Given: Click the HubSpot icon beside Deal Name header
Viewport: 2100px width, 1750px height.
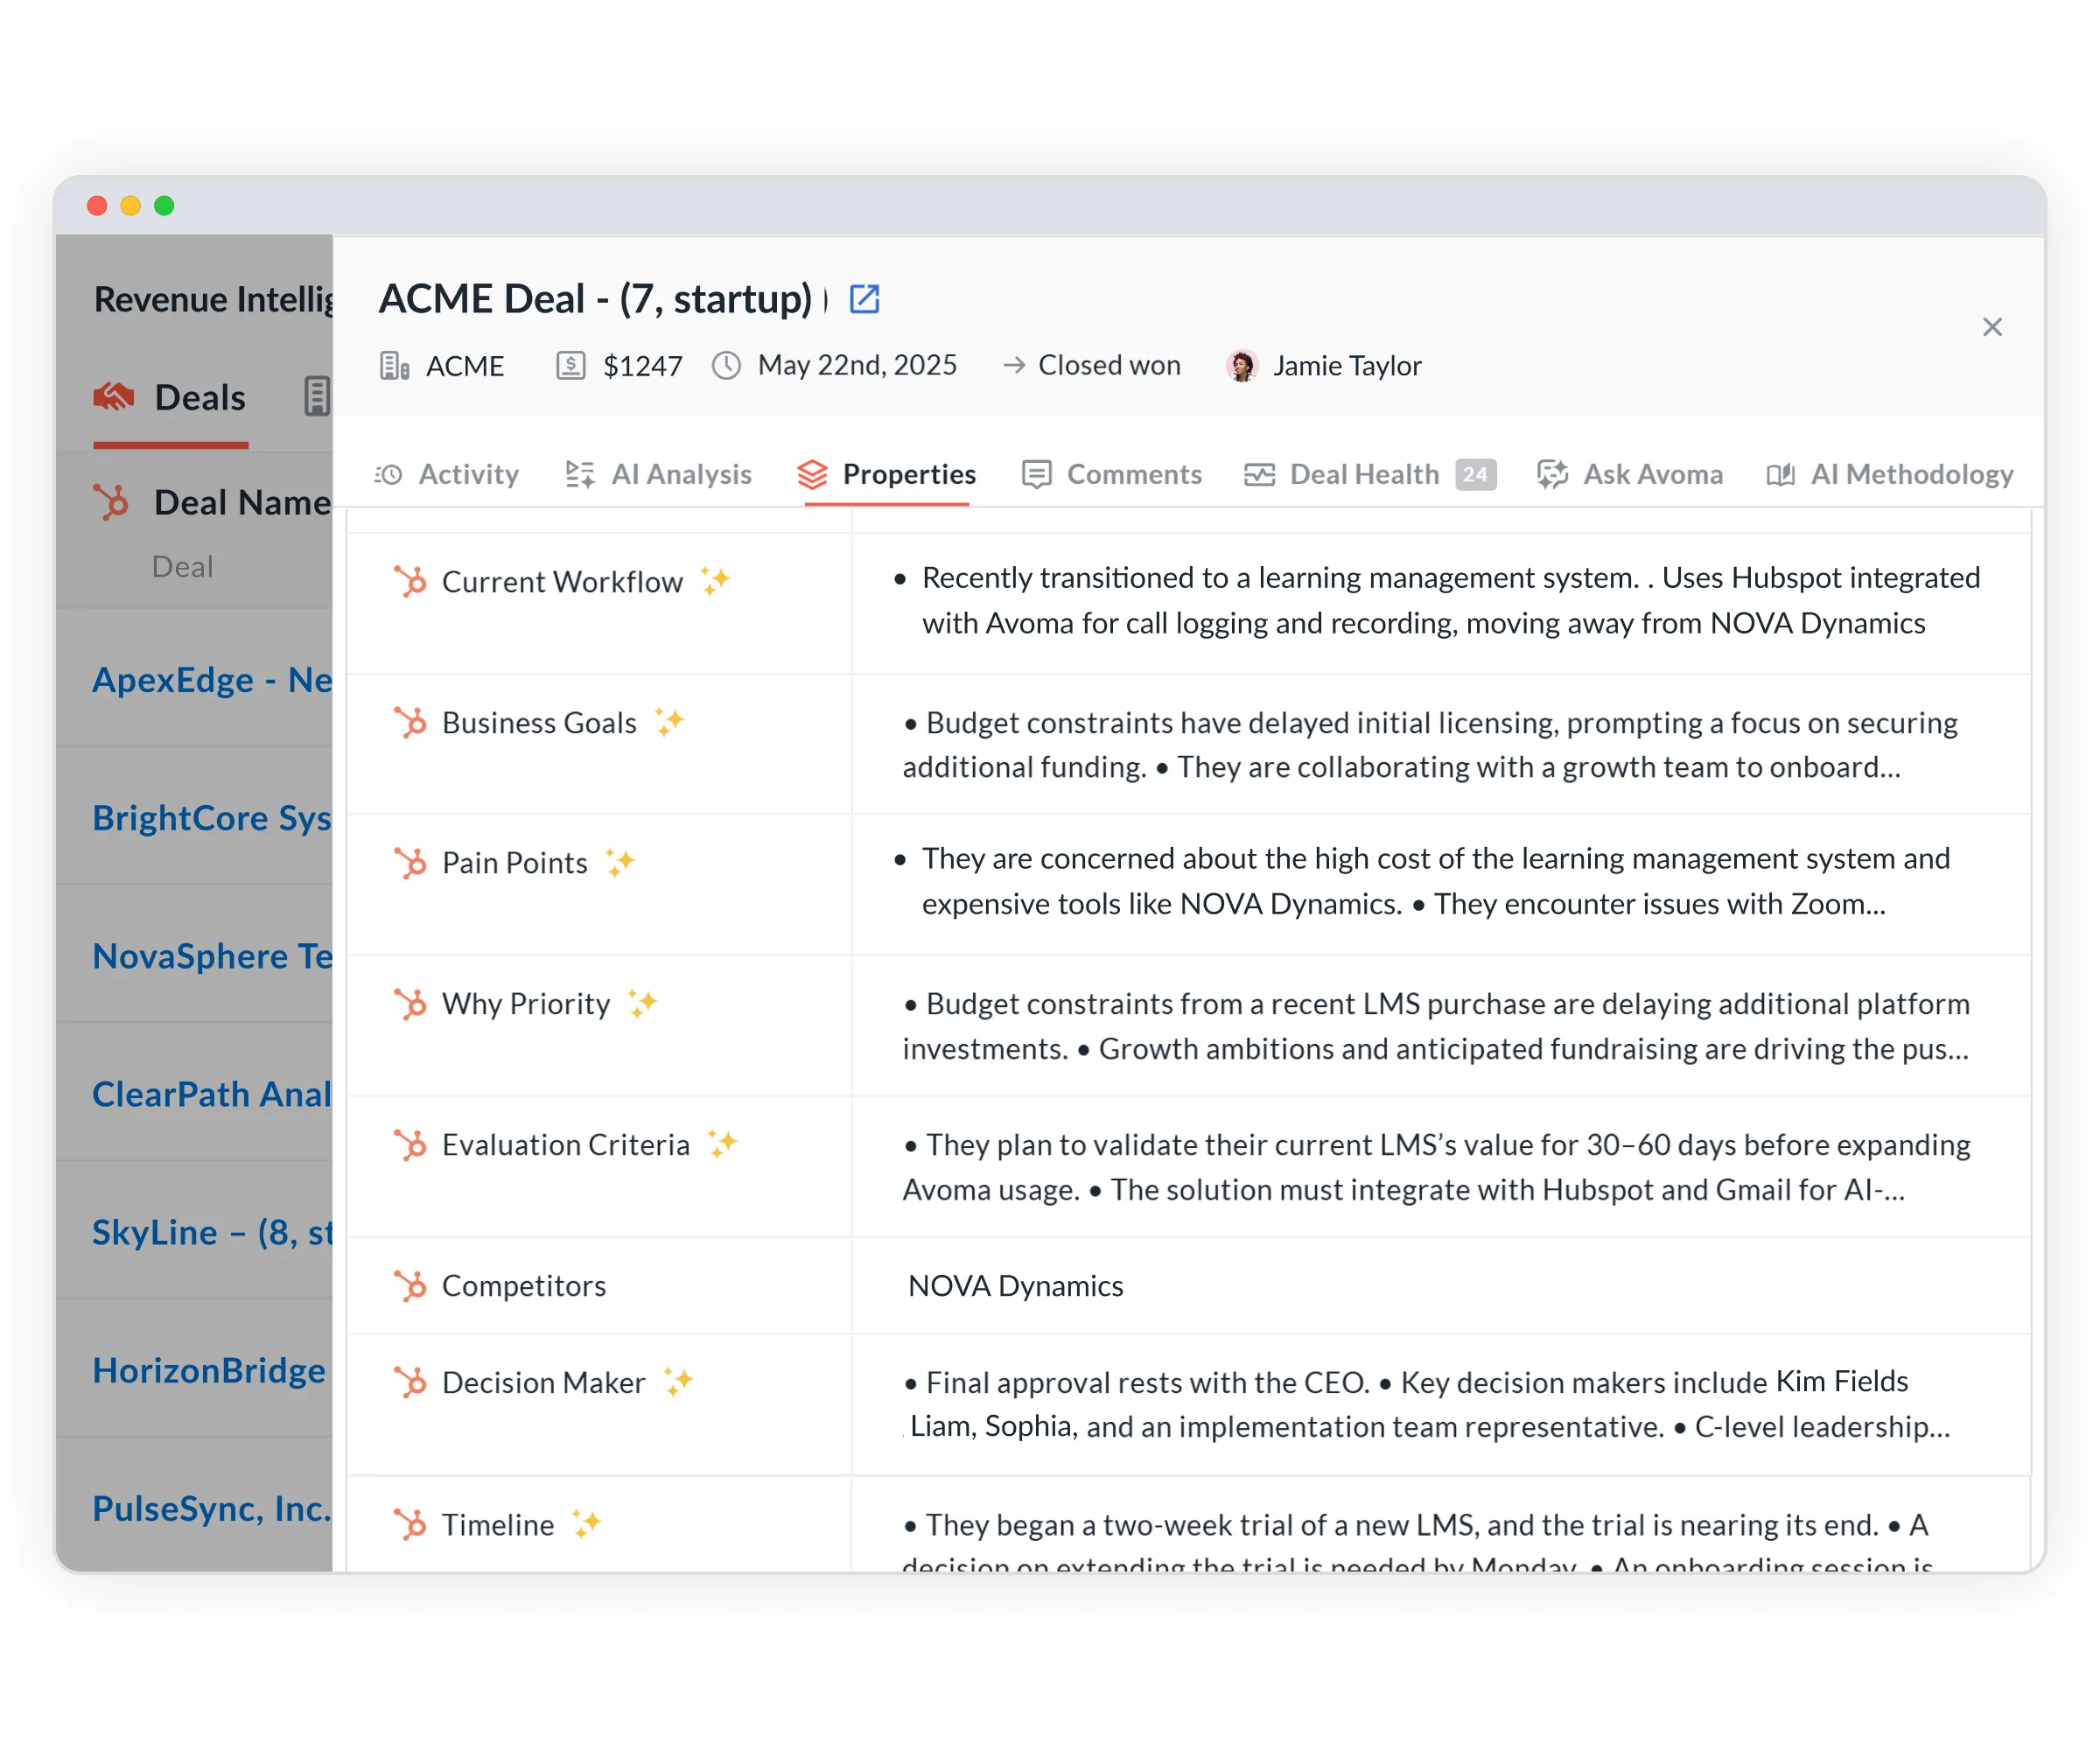Looking at the screenshot, I should click(x=112, y=502).
